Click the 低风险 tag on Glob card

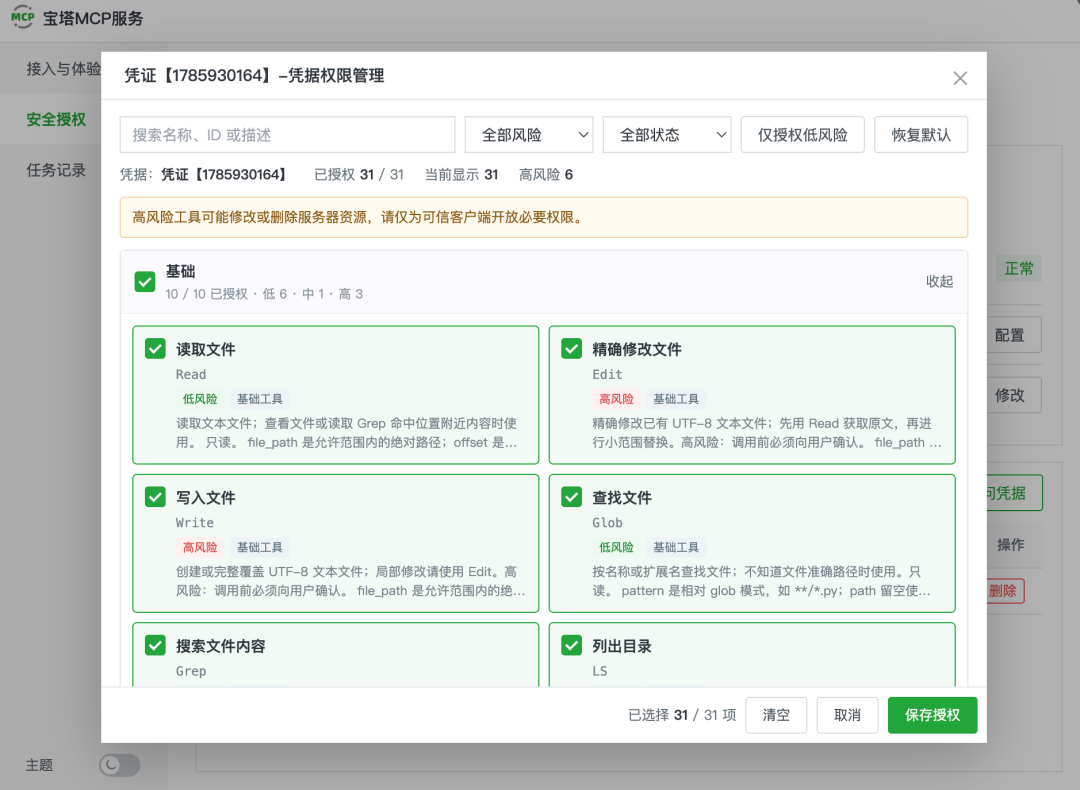(616, 547)
